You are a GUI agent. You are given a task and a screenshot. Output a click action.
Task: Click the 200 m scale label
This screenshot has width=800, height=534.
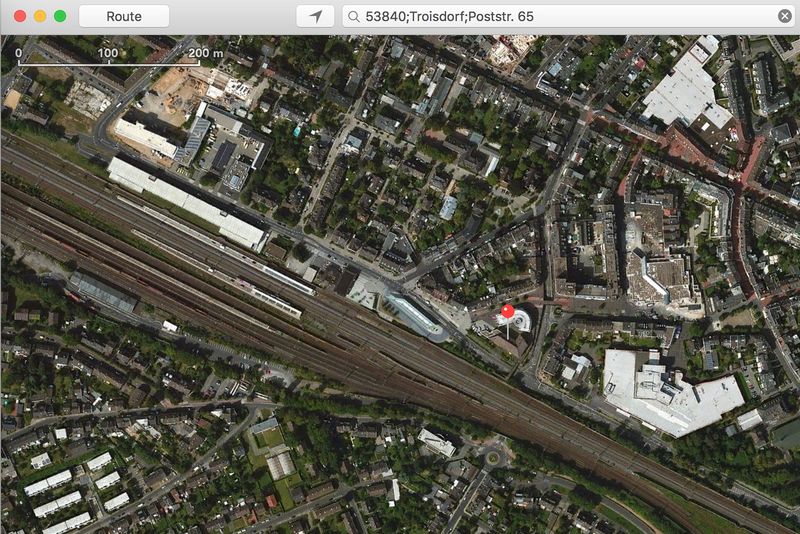point(206,52)
